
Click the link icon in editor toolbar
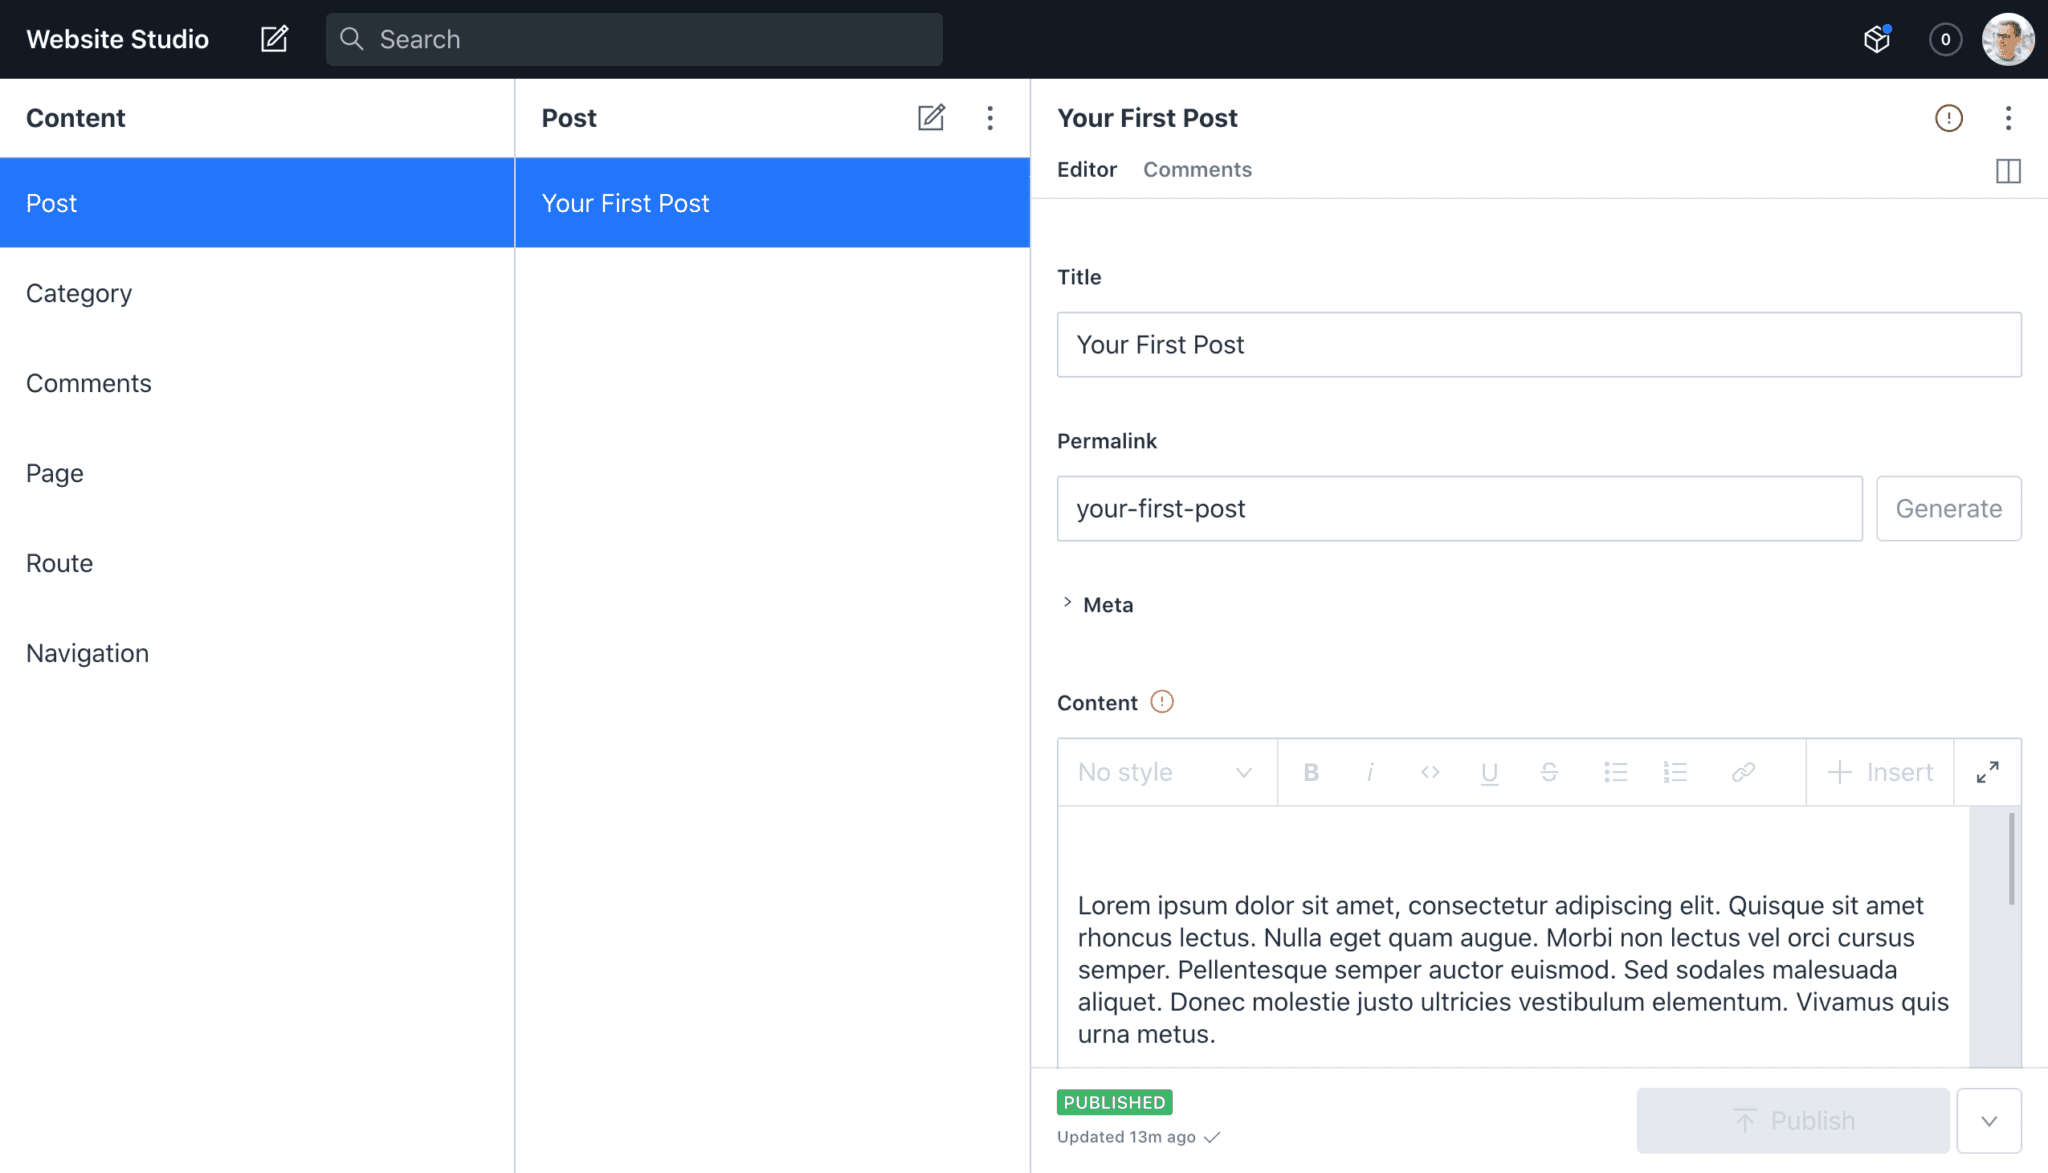coord(1743,772)
